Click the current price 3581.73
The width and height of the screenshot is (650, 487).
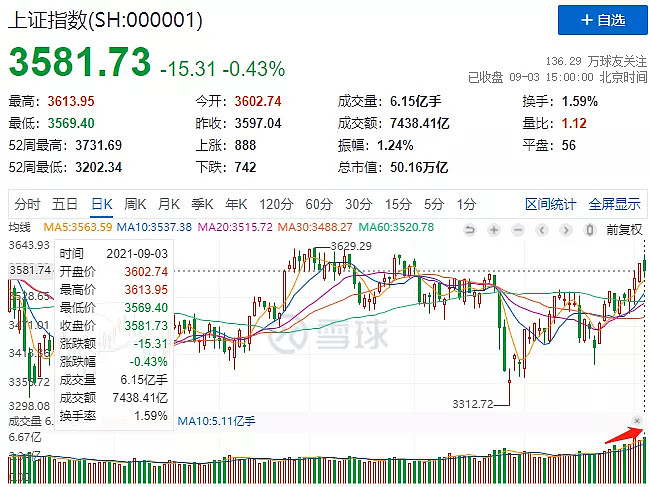[x=80, y=62]
